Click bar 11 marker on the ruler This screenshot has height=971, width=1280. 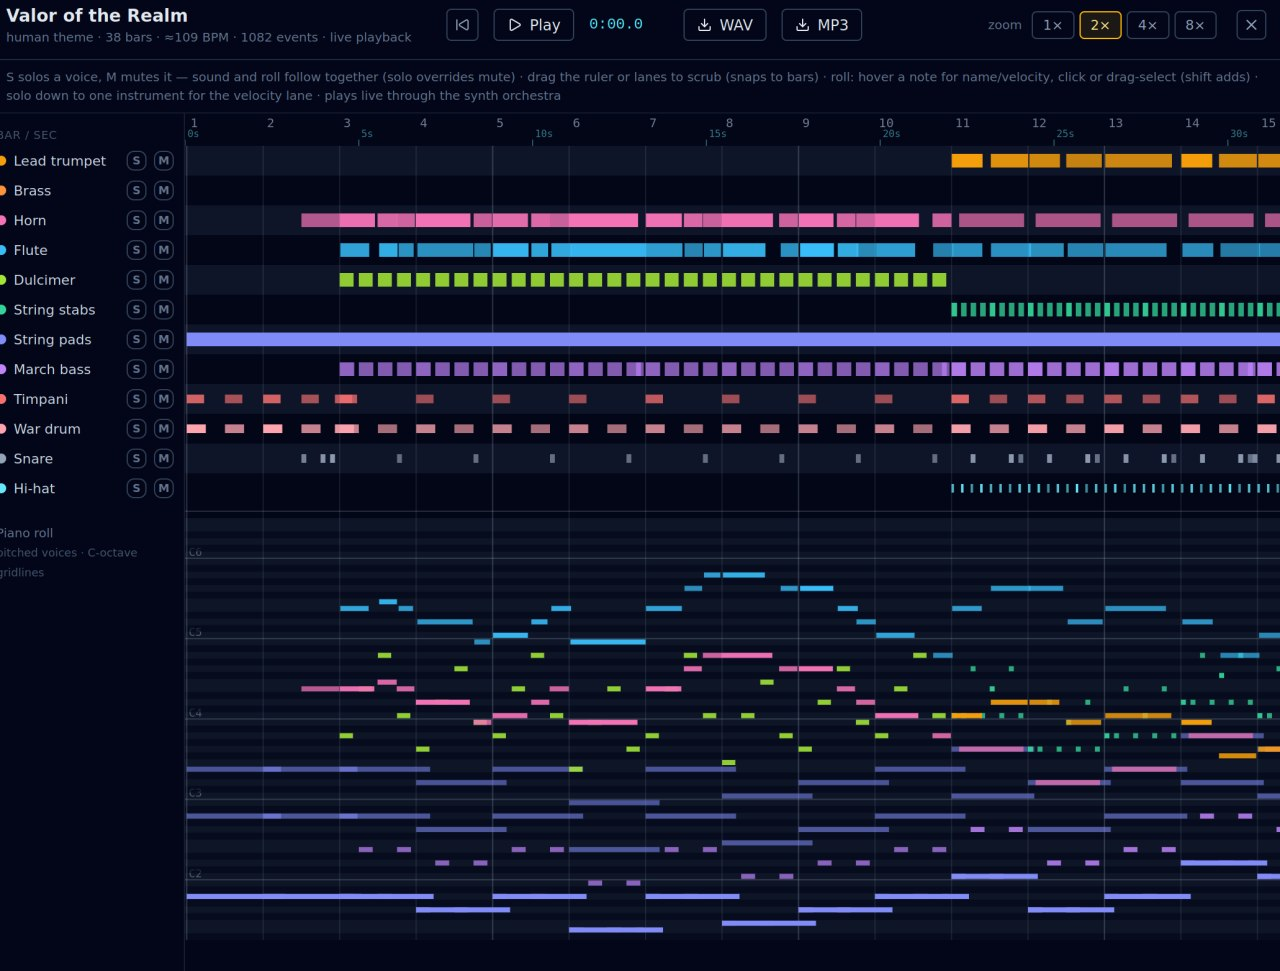tap(962, 123)
